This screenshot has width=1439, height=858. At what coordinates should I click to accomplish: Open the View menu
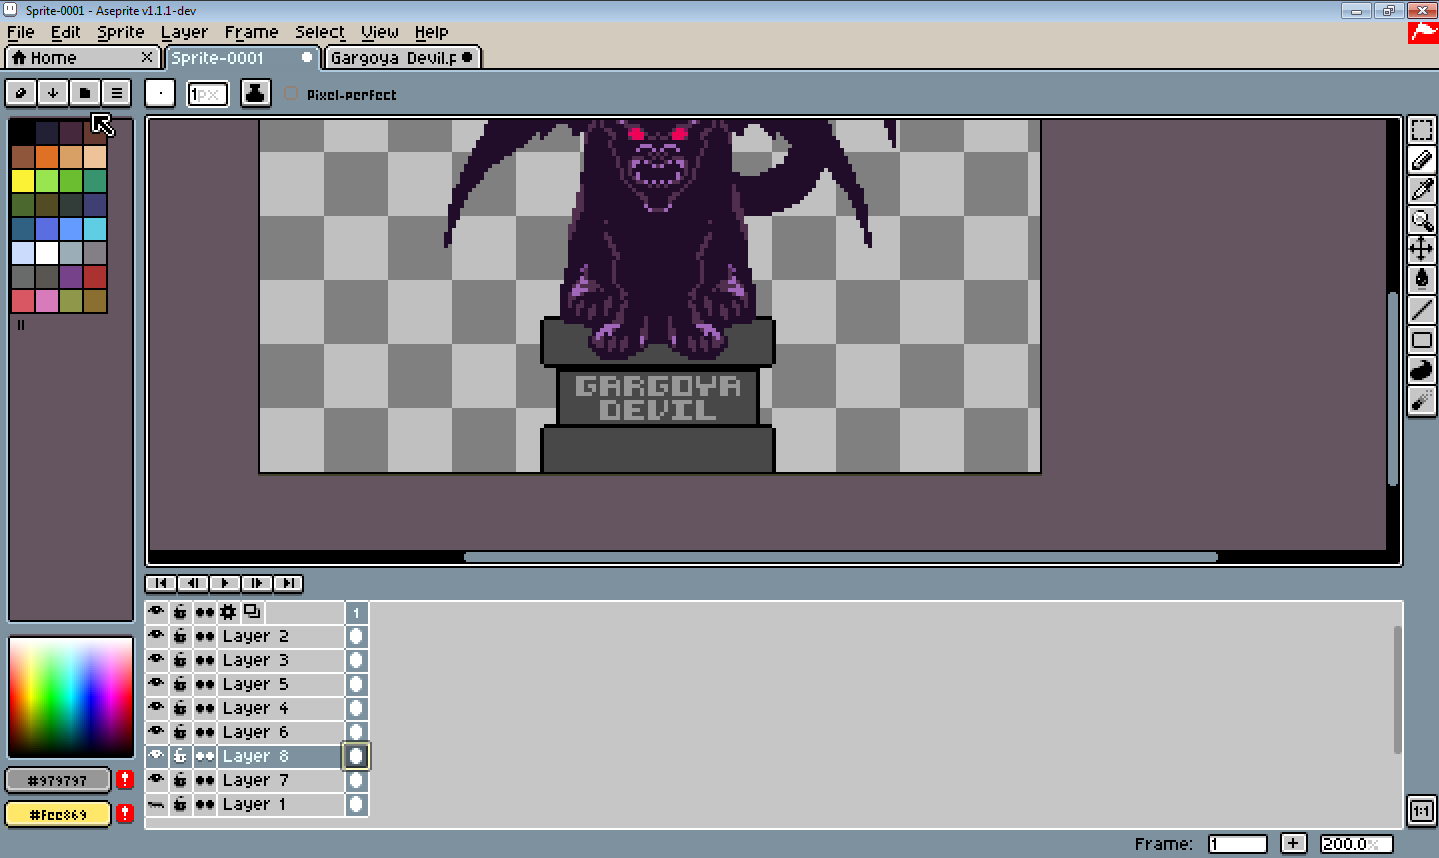379,32
